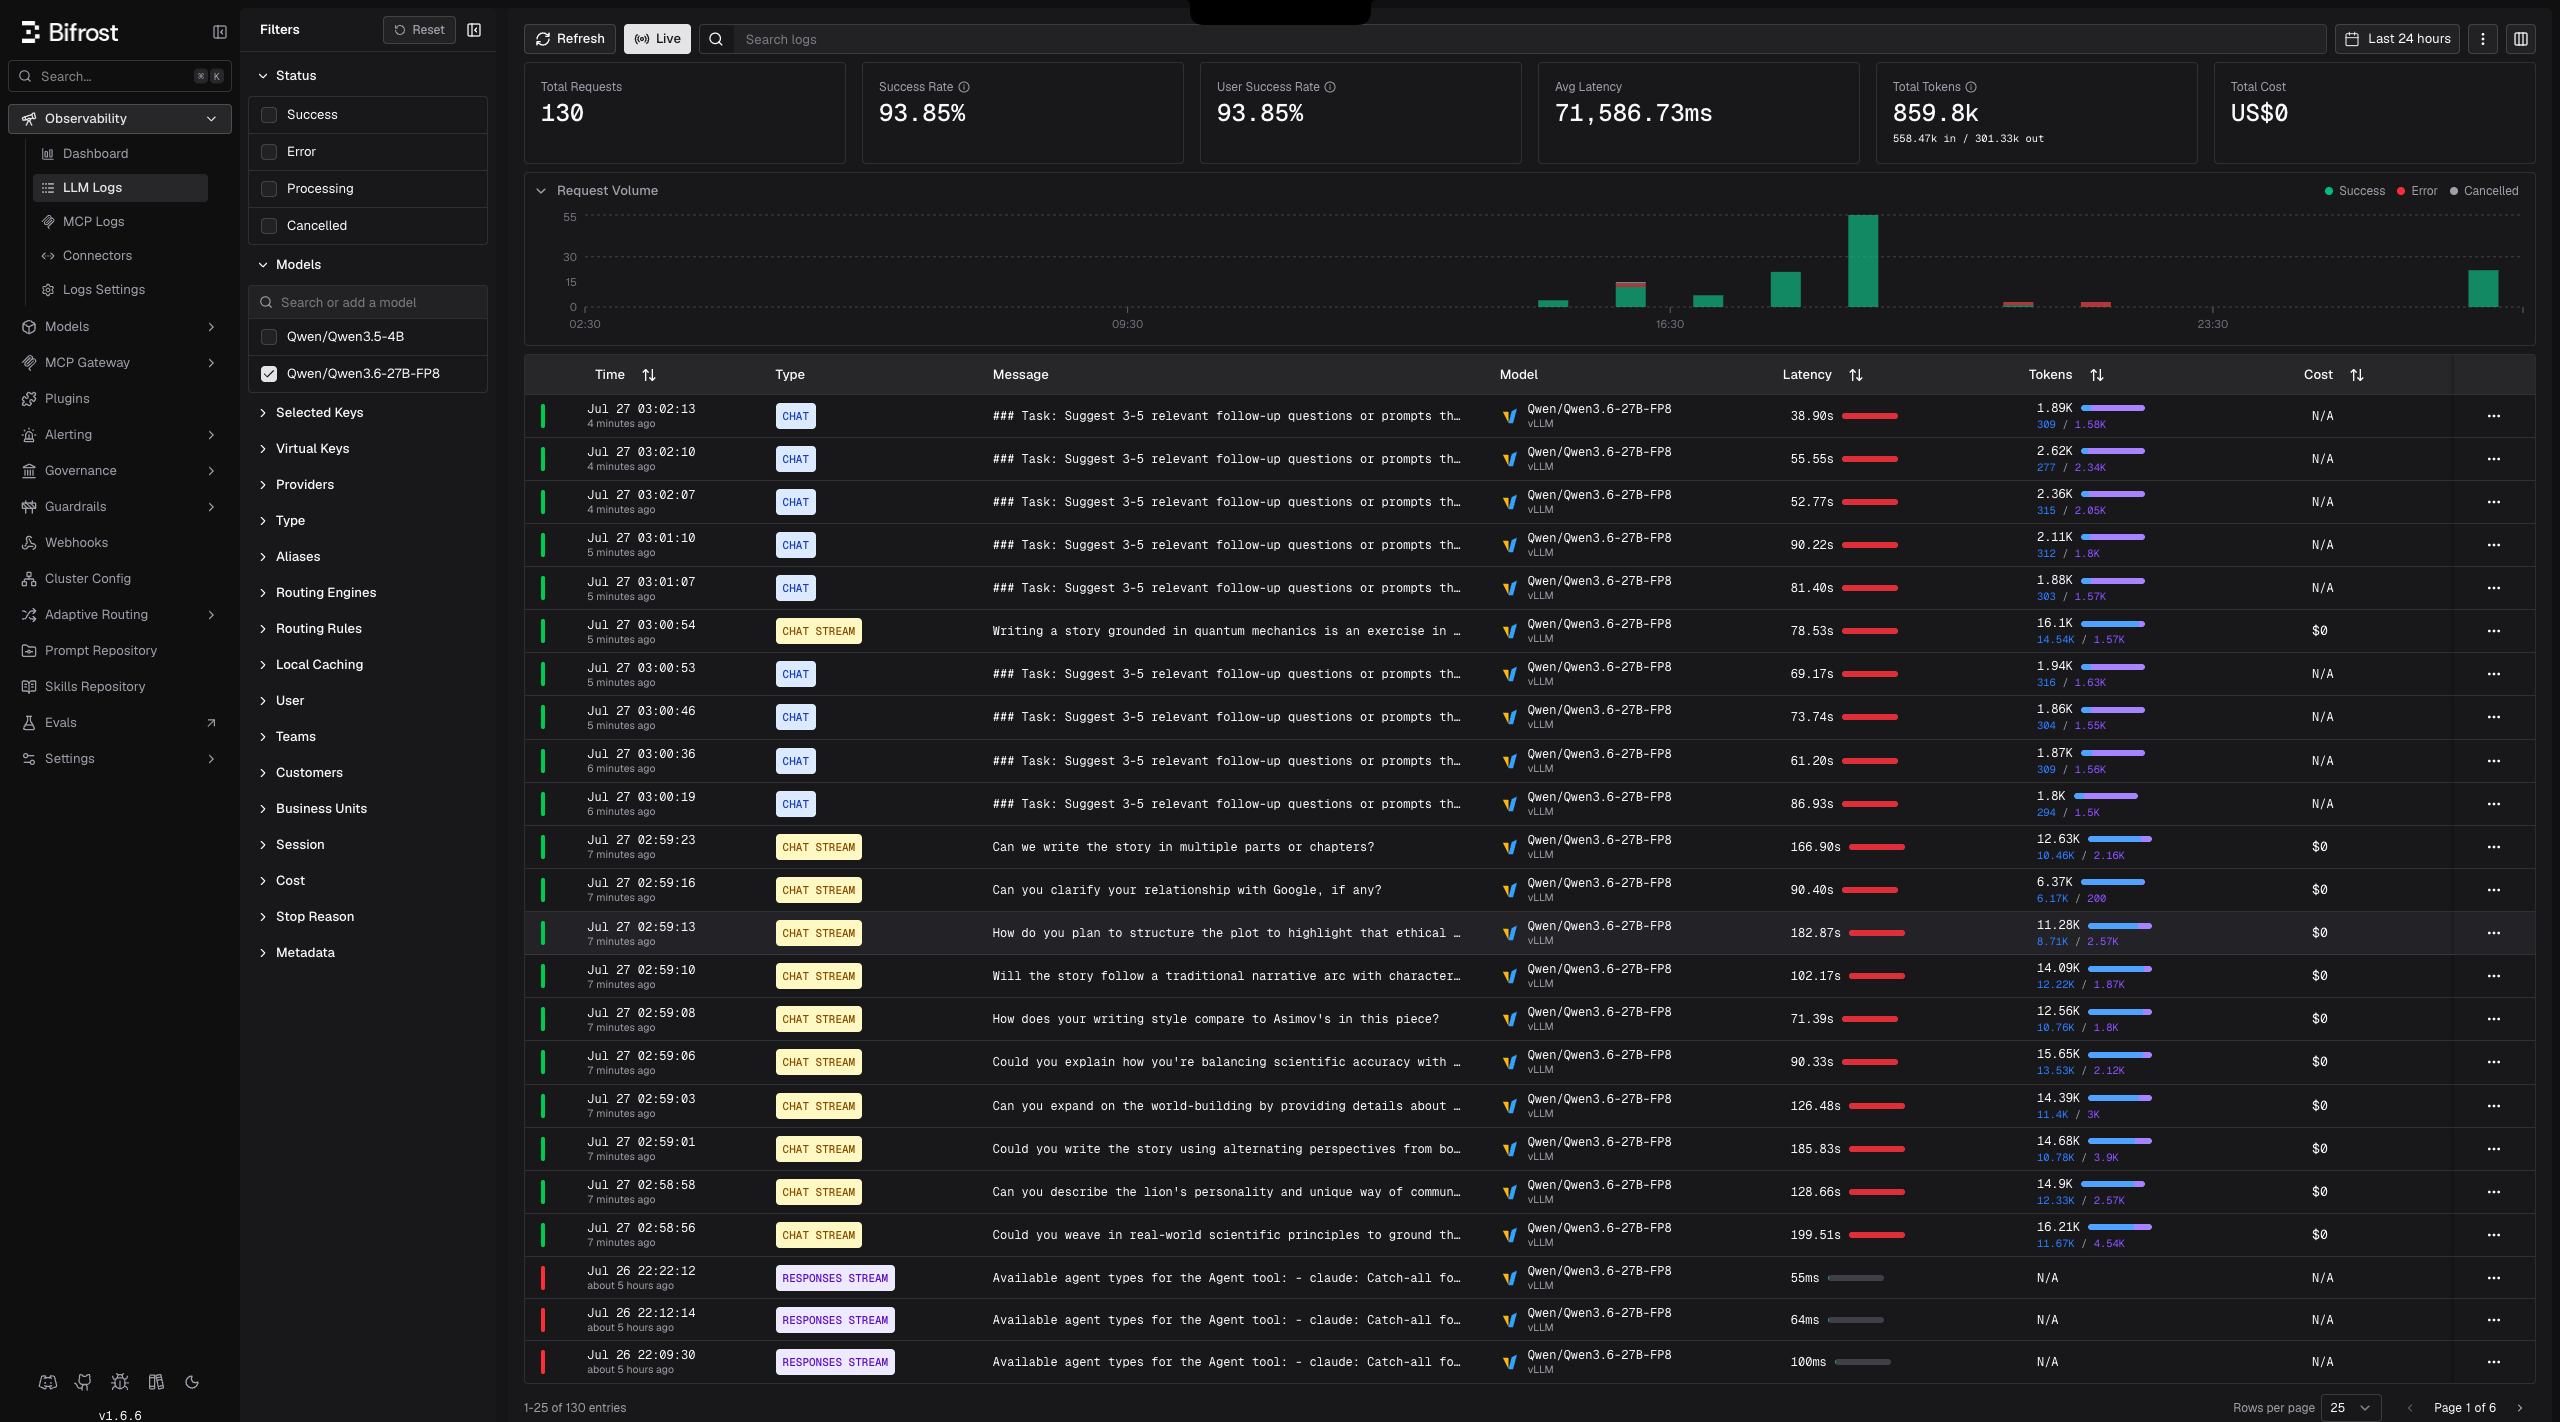
Task: Open GitHub icon in sidebar footer
Action: pos(84,1382)
